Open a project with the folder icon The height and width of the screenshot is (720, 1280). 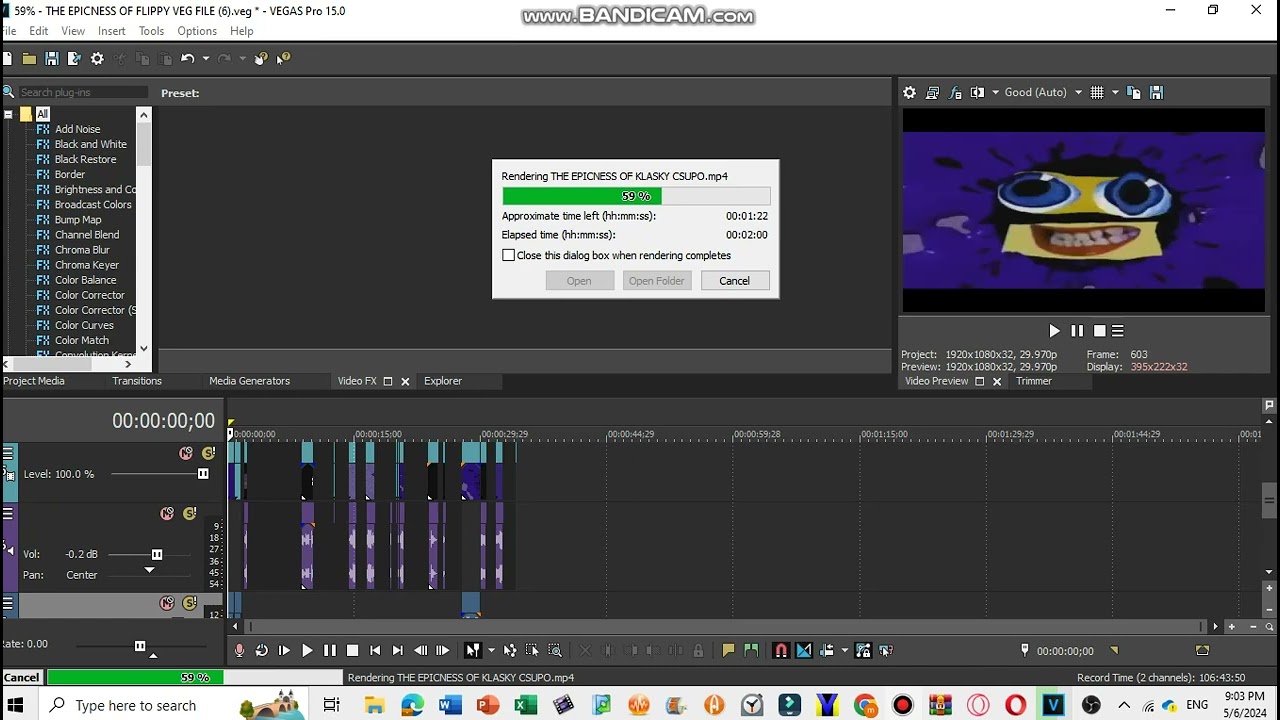coord(29,59)
